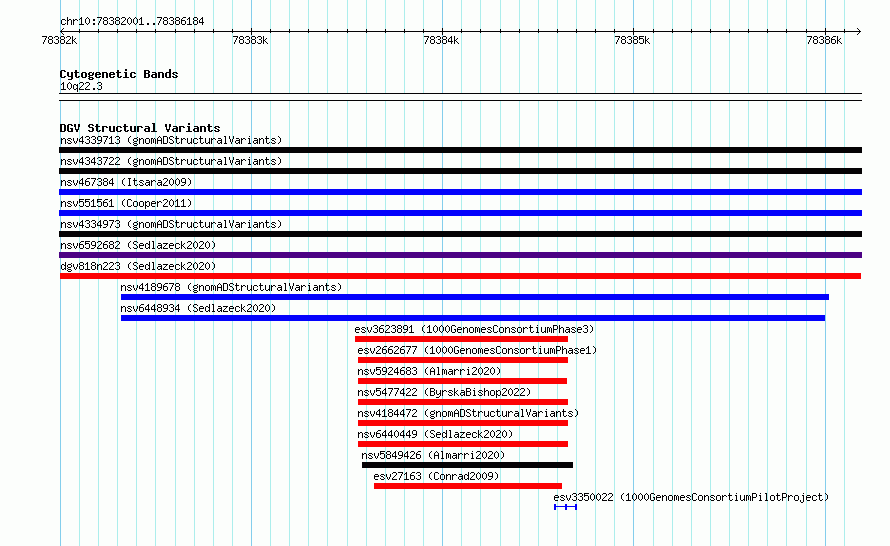The height and width of the screenshot is (546, 890).
Task: Open the nsv4343722 gnomADStructuralVariants label
Action: coord(171,161)
